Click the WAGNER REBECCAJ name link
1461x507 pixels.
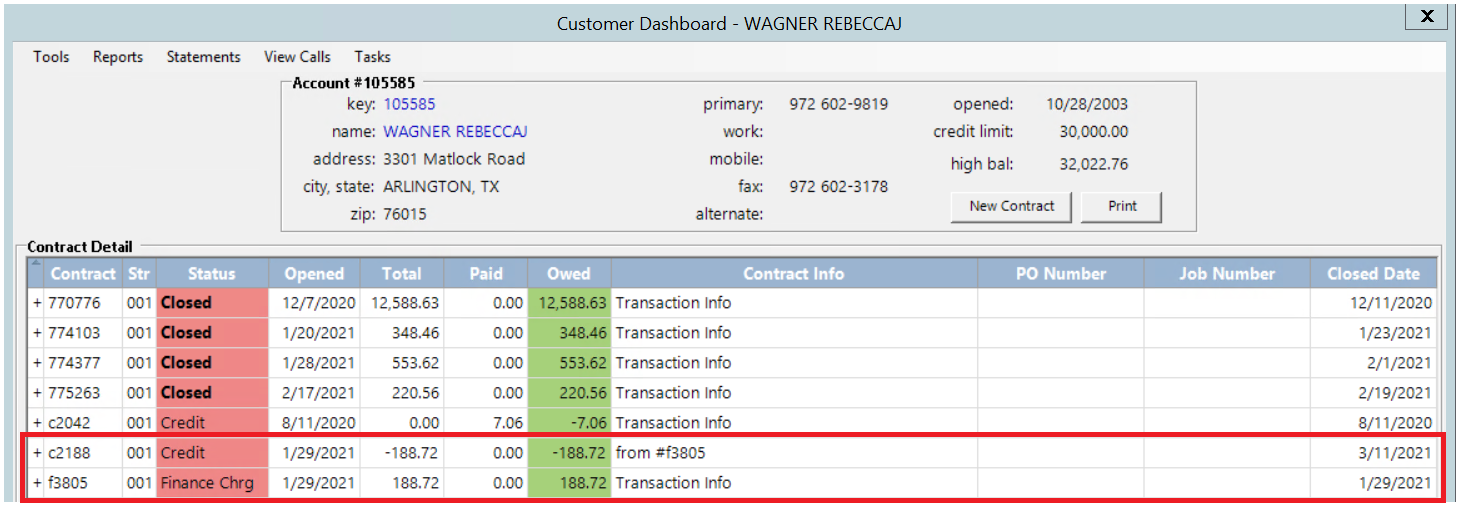click(455, 132)
